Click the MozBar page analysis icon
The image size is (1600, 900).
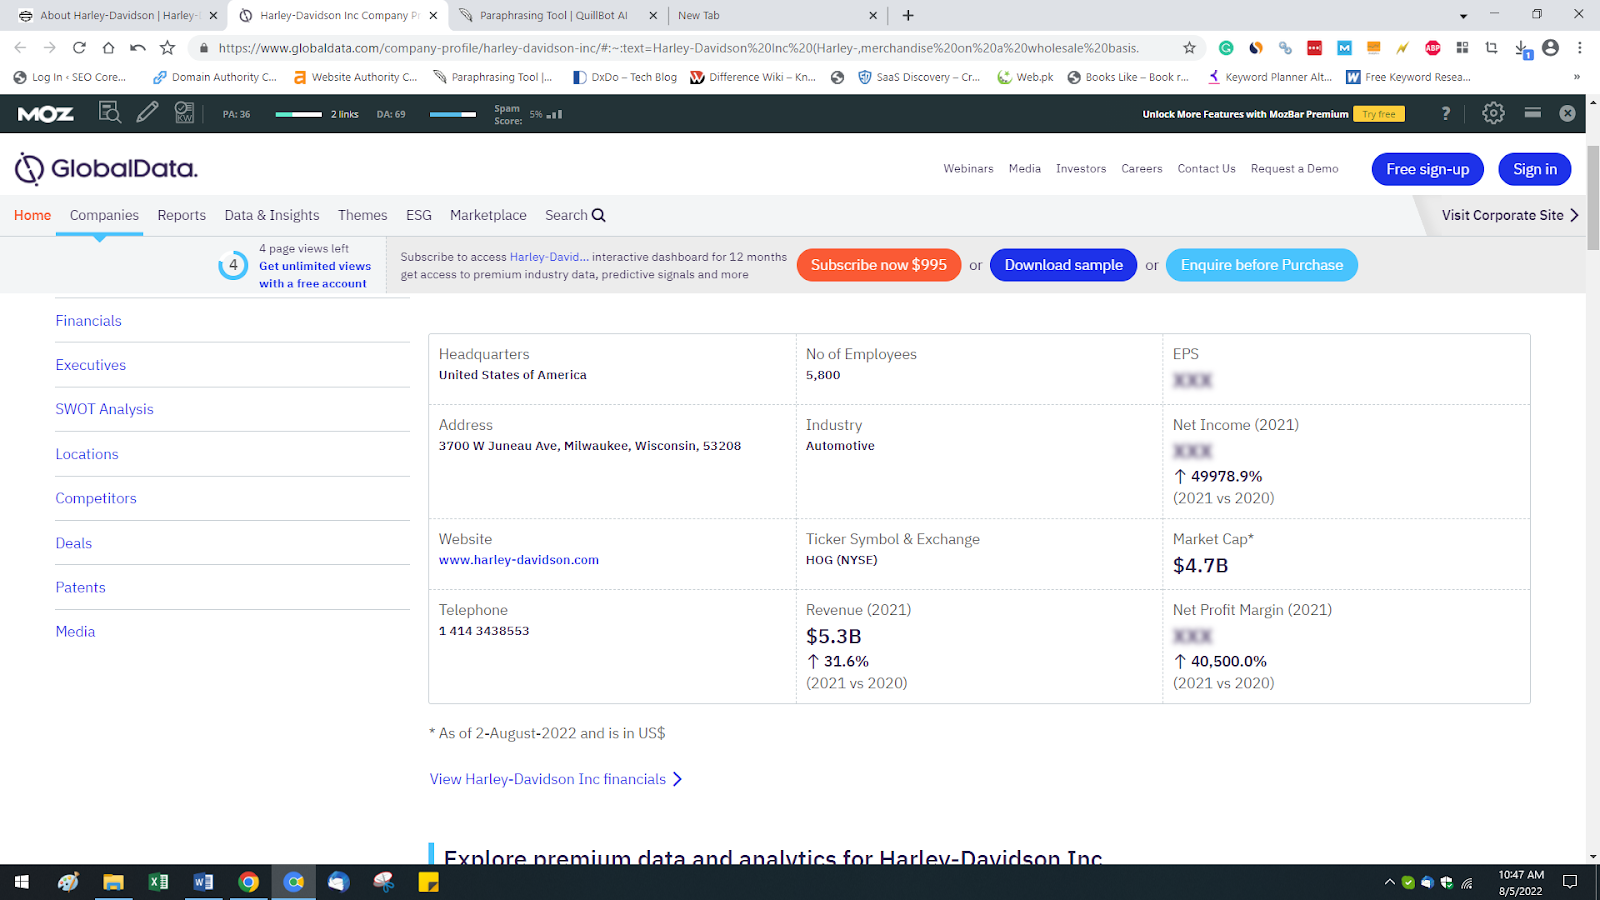[x=110, y=113]
